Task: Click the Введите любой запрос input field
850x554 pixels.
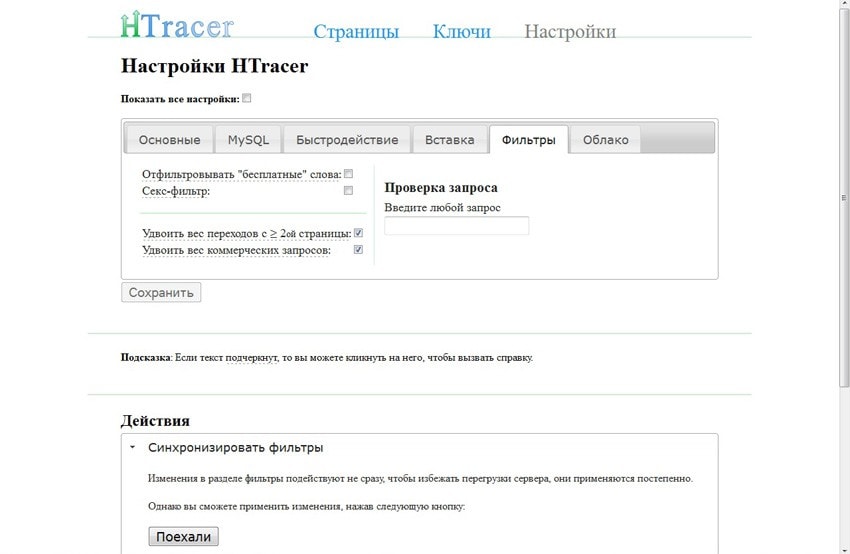Action: 456,226
